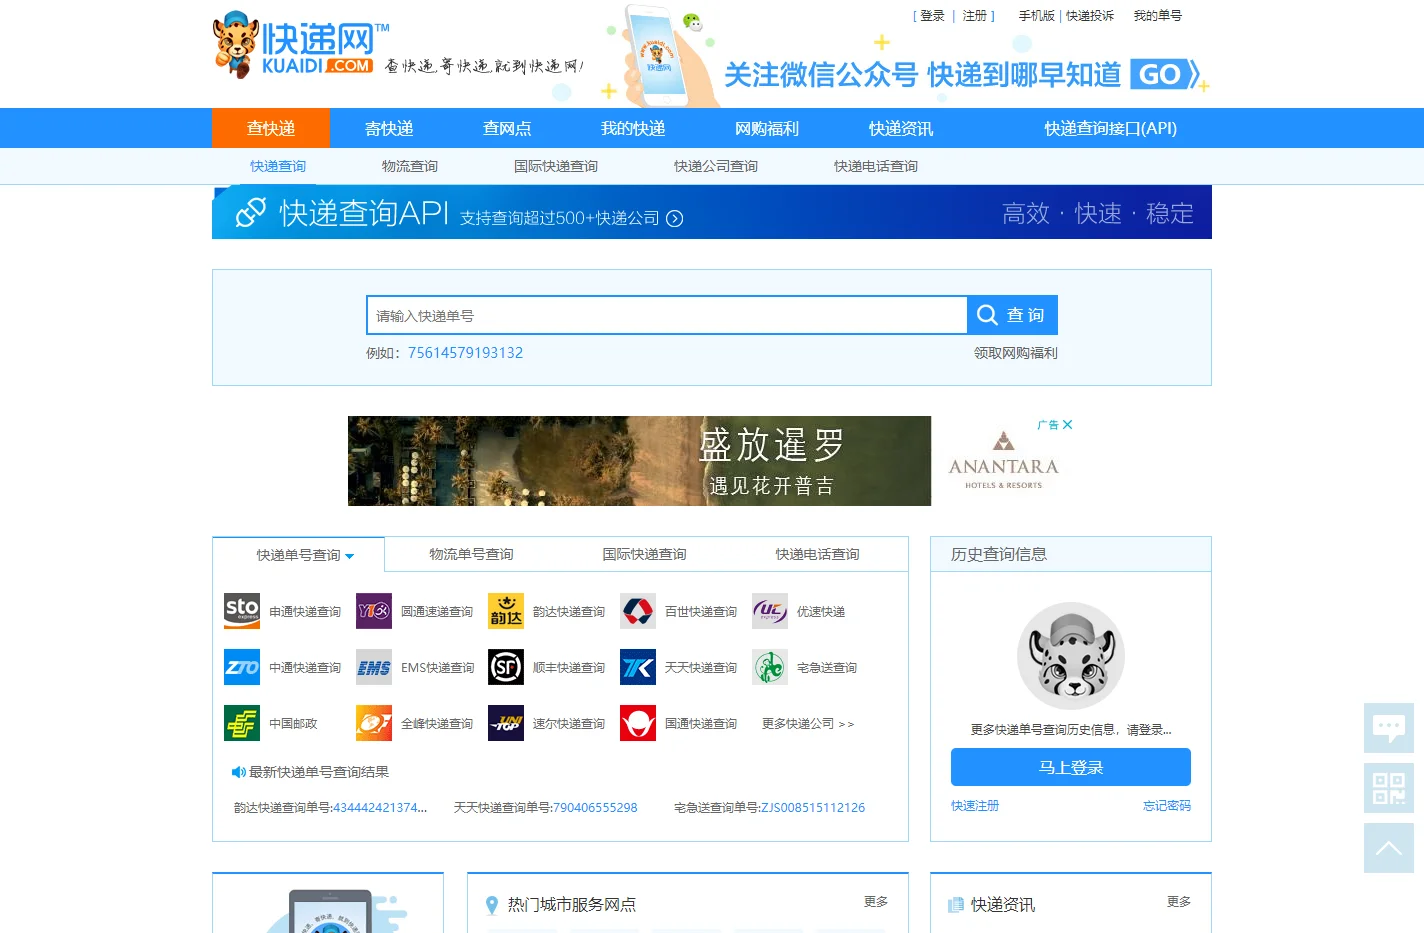Click the 快速注册 link

pyautogui.click(x=975, y=806)
